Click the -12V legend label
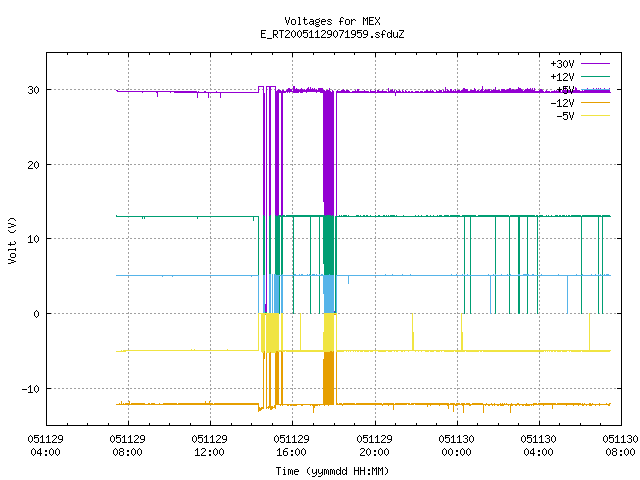The image size is (640, 480). (562, 103)
